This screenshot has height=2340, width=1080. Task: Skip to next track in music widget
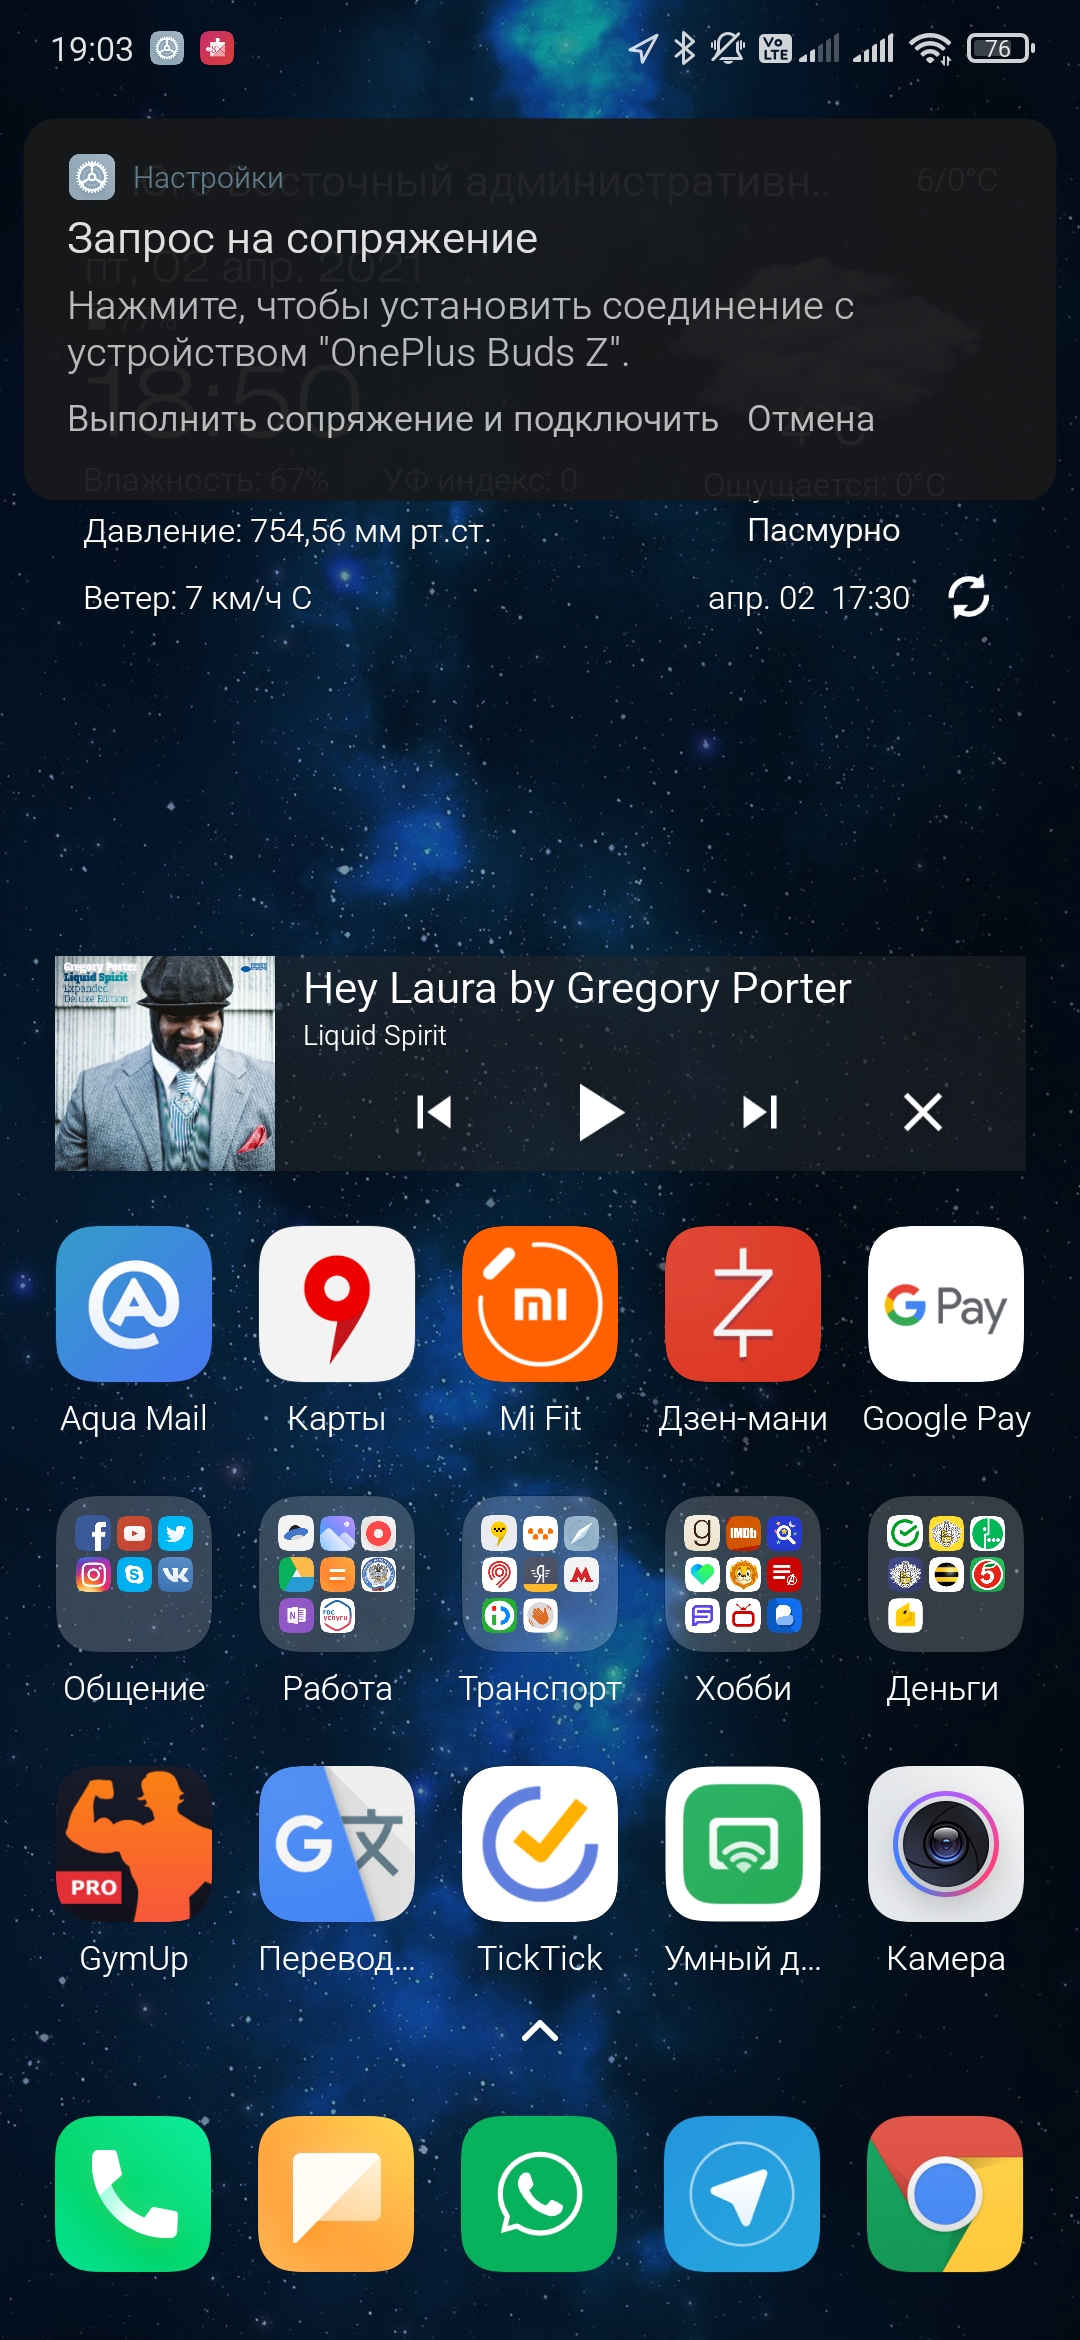pyautogui.click(x=760, y=1112)
